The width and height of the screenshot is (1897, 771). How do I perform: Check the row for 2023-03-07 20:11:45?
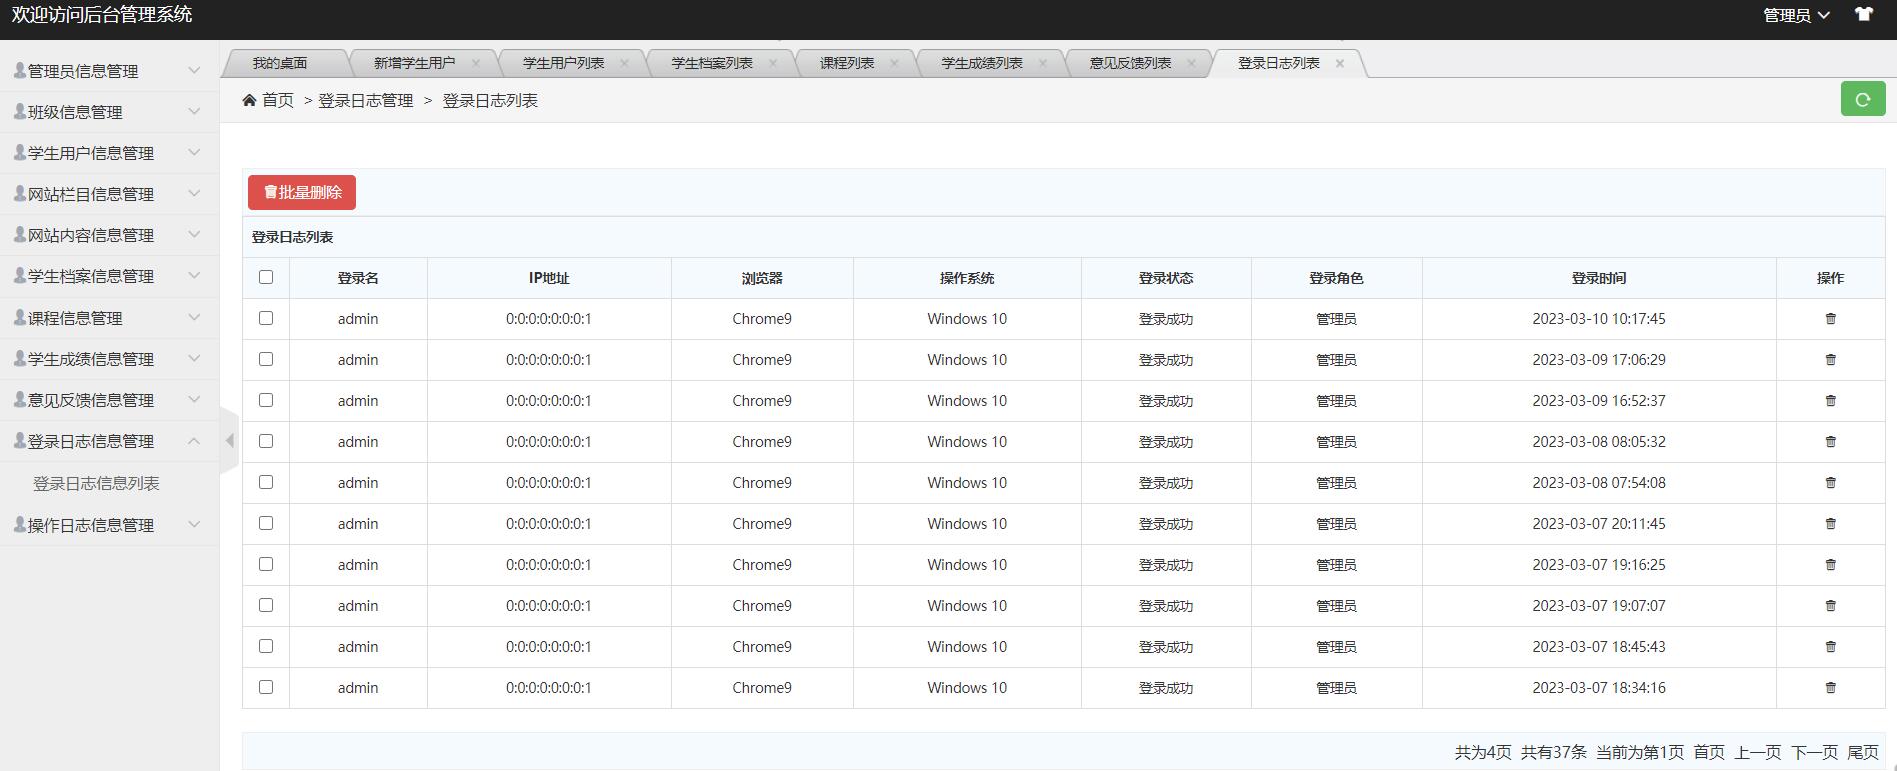coord(266,523)
